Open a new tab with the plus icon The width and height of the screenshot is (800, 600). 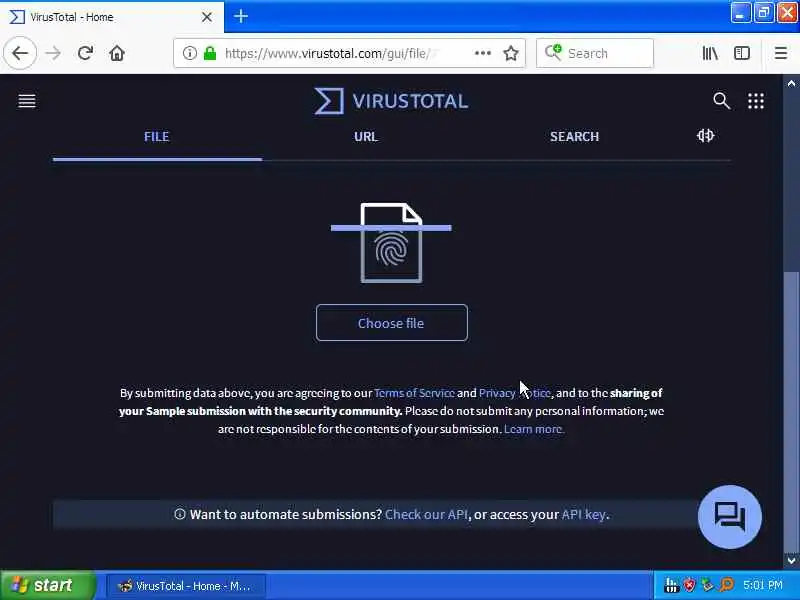[x=241, y=16]
